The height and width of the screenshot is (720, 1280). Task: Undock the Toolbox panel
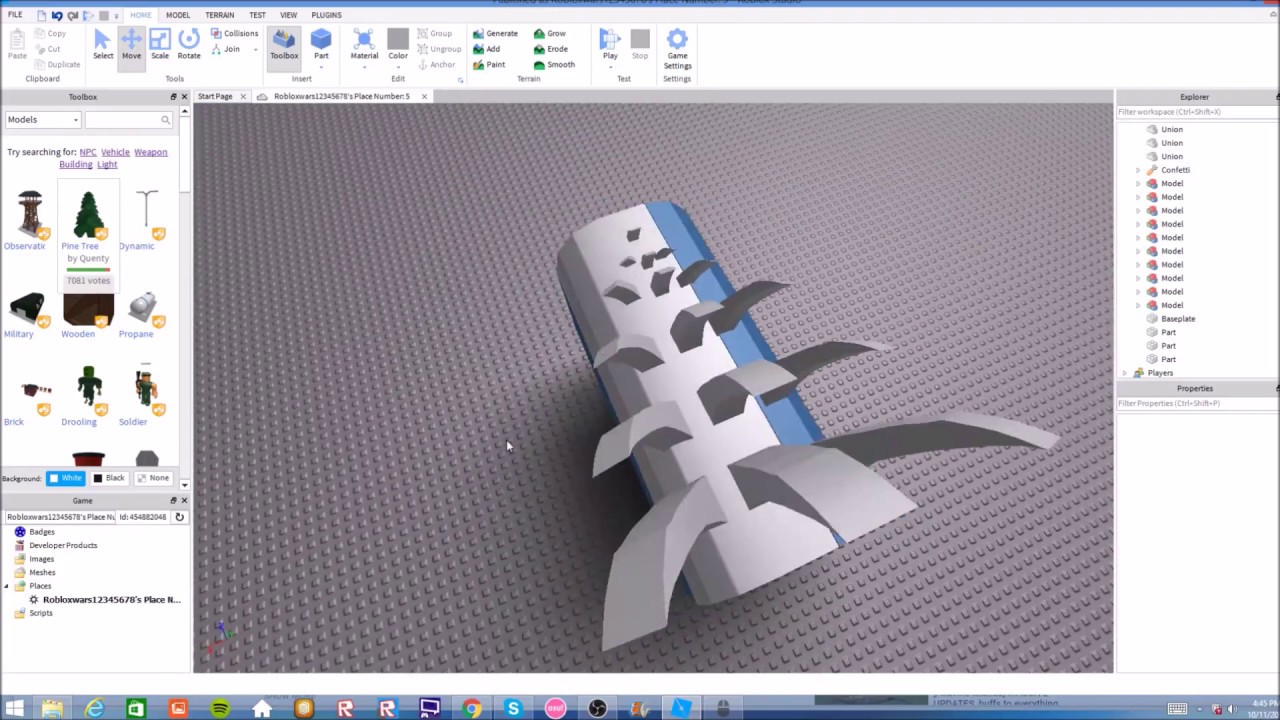[173, 97]
